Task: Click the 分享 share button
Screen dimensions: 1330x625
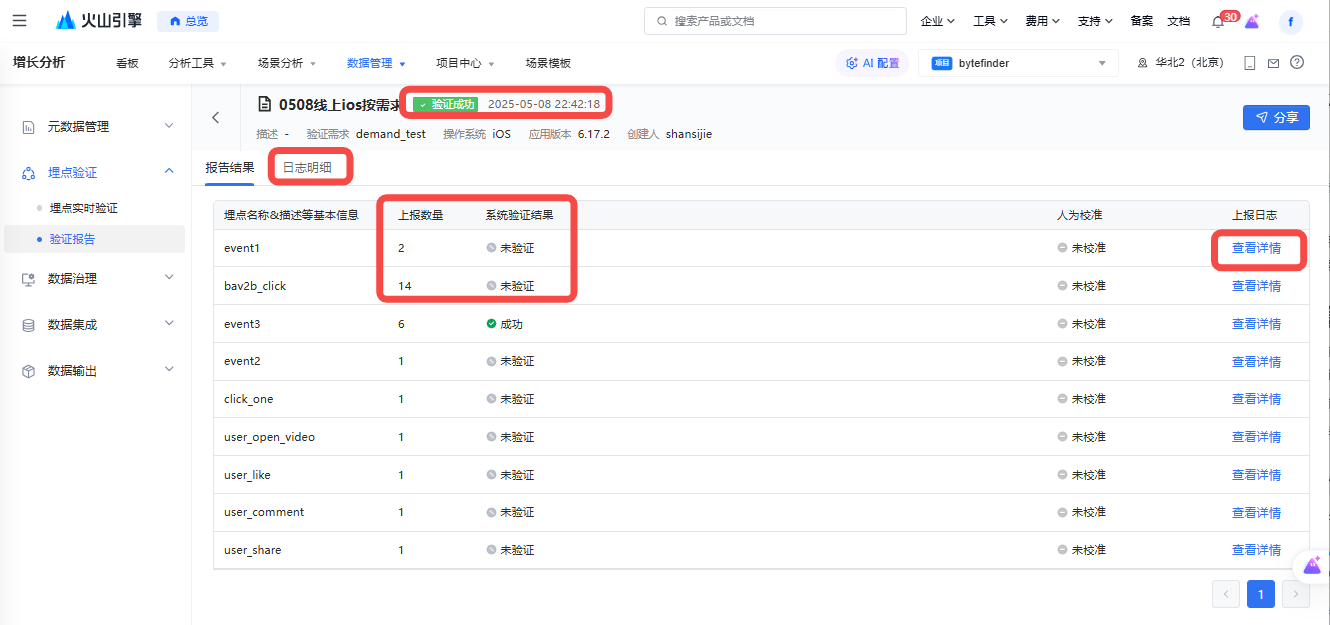Action: (1276, 117)
